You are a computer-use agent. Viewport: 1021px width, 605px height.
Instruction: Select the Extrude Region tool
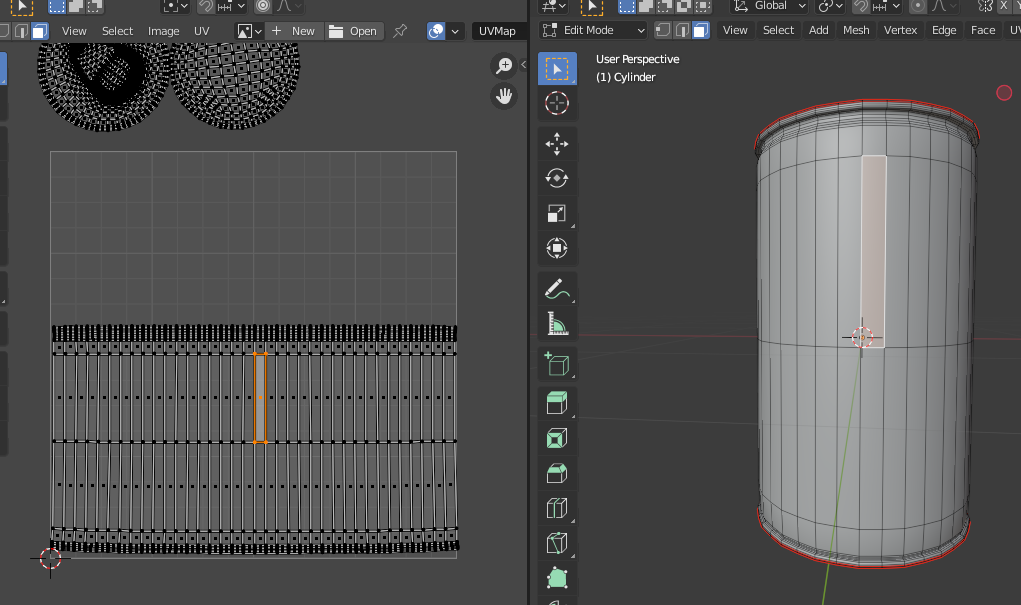click(x=557, y=403)
